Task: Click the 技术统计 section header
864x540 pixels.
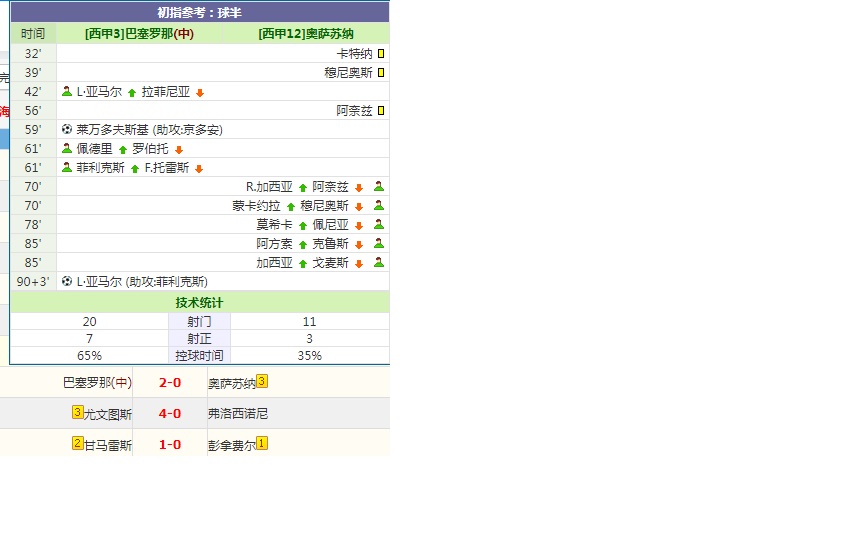Action: pyautogui.click(x=199, y=303)
